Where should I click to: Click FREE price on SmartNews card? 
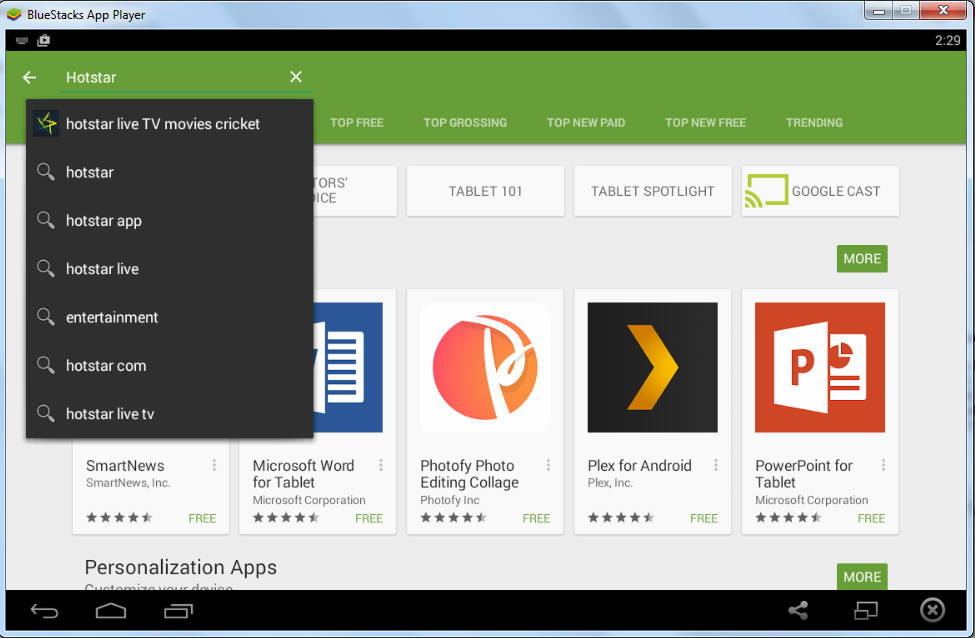(x=202, y=518)
